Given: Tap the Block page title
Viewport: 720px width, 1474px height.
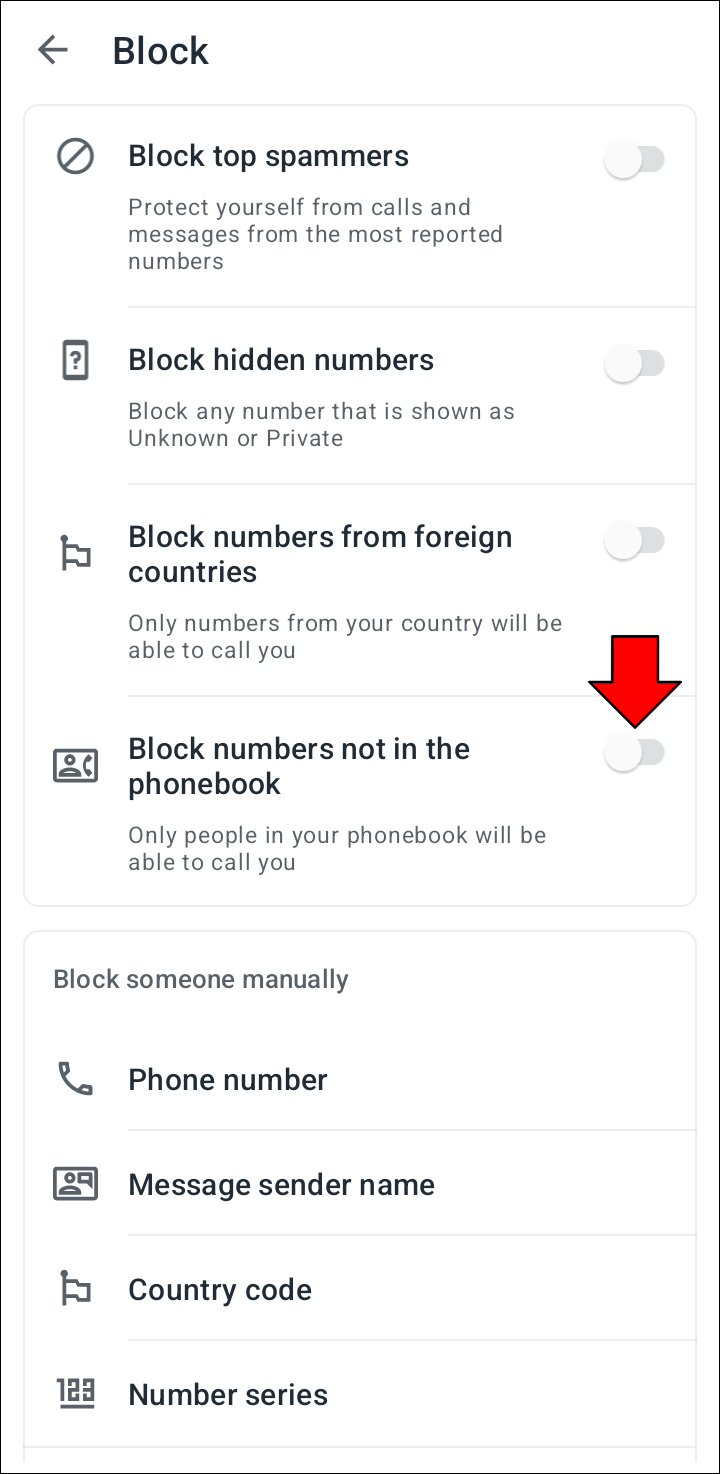Looking at the screenshot, I should [x=160, y=51].
